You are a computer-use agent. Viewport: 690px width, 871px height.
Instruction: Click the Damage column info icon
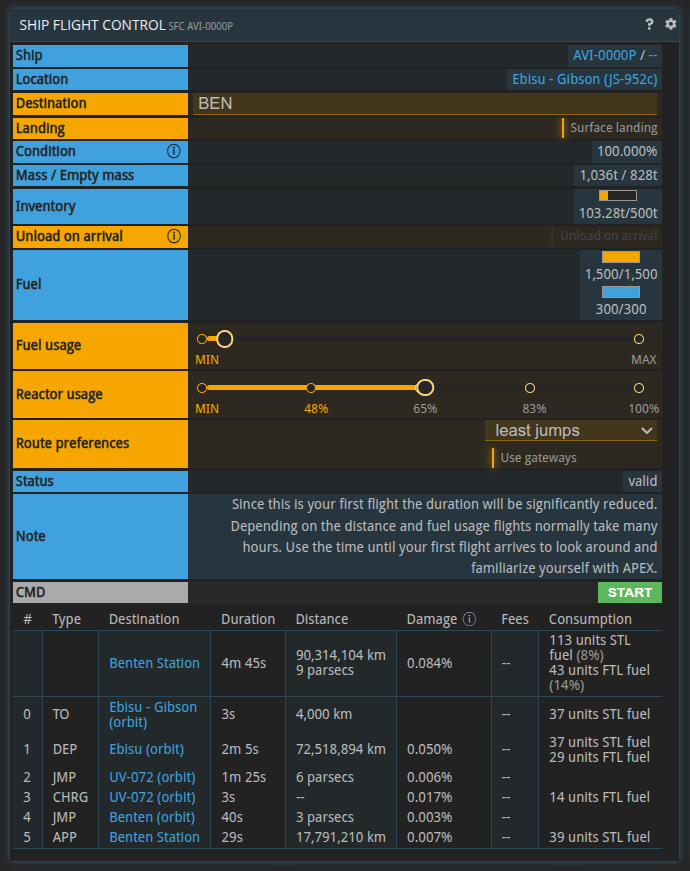coord(470,619)
